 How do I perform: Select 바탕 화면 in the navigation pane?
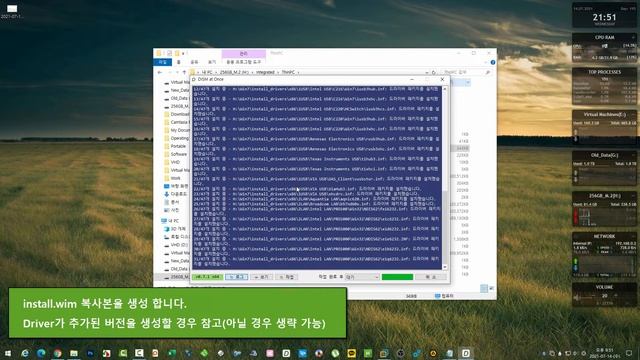(x=176, y=186)
